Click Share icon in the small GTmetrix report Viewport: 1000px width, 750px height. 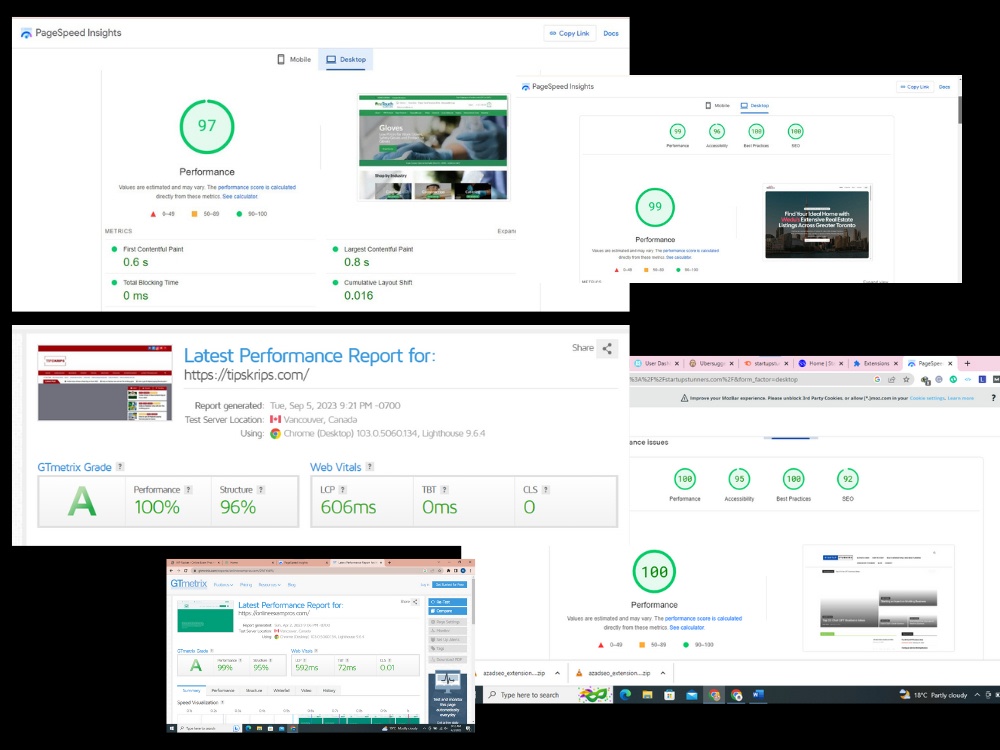[x=415, y=602]
